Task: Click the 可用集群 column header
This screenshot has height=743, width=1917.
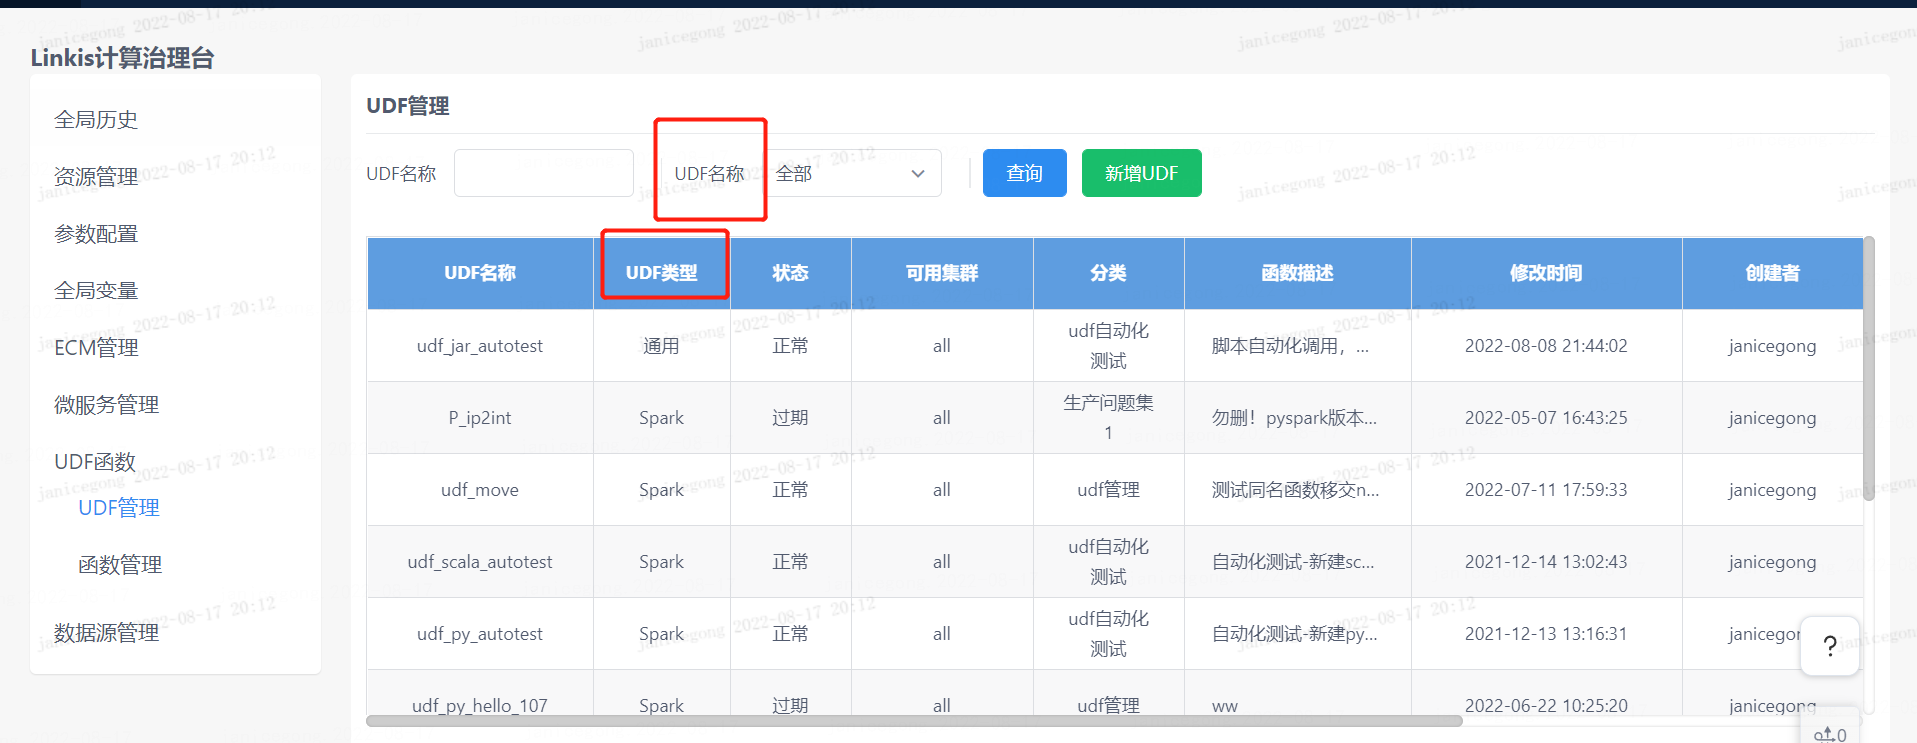Action: tap(942, 273)
